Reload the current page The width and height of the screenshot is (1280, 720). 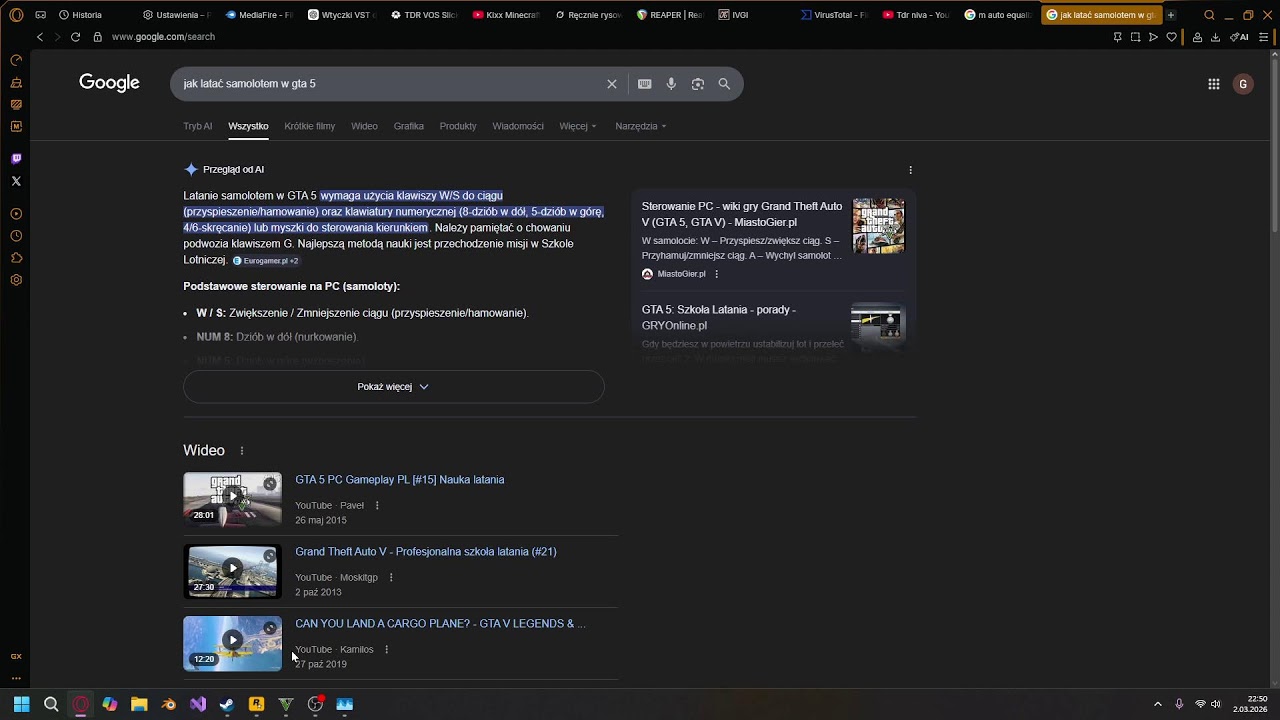[75, 37]
